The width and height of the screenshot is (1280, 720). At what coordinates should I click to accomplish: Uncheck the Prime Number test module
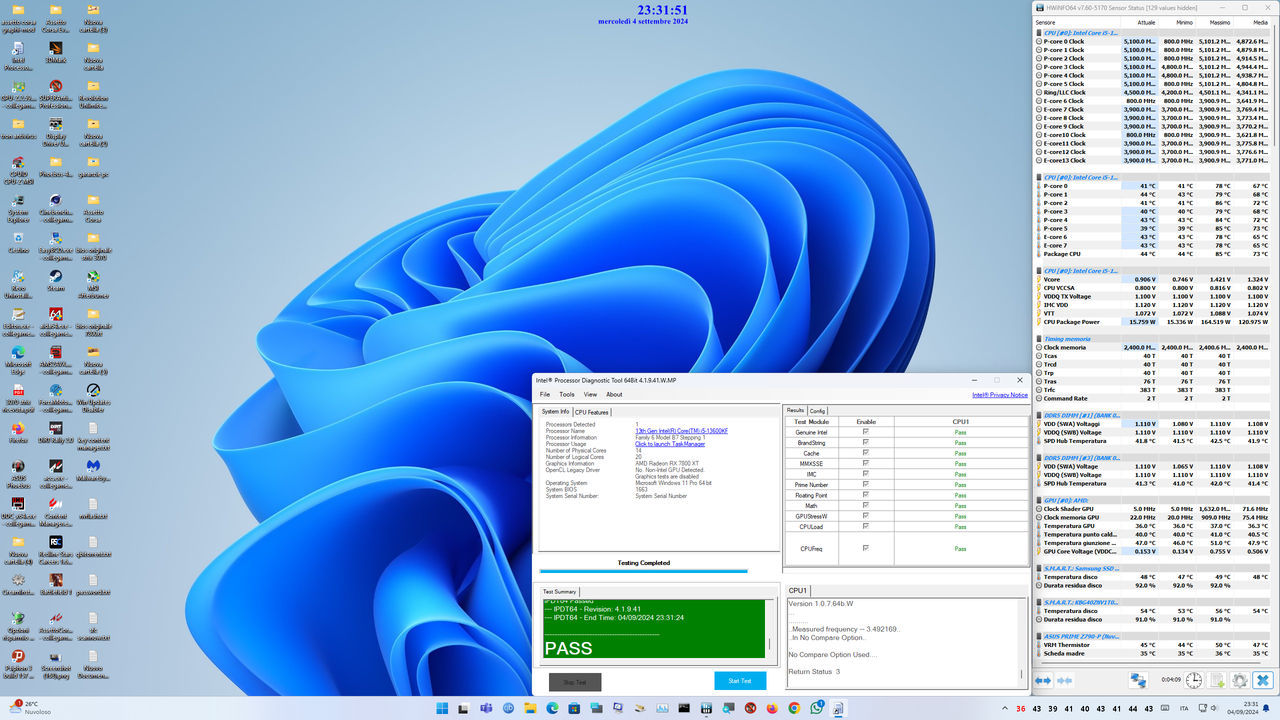[x=866, y=484]
